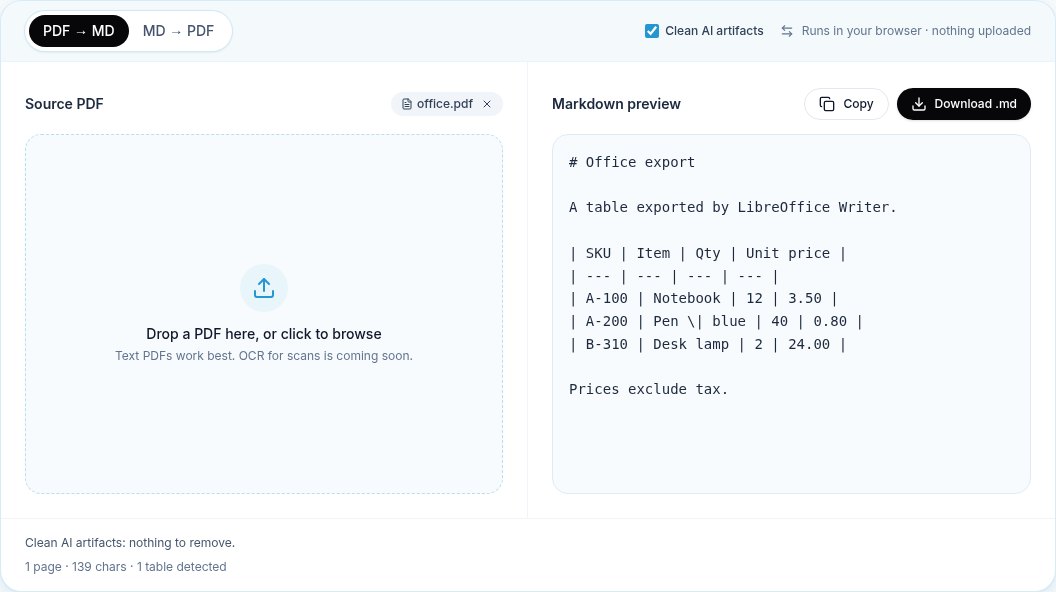Screen dimensions: 1056x592
Task: Copy the markdown preview with the Copy button
Action: [x=846, y=104]
